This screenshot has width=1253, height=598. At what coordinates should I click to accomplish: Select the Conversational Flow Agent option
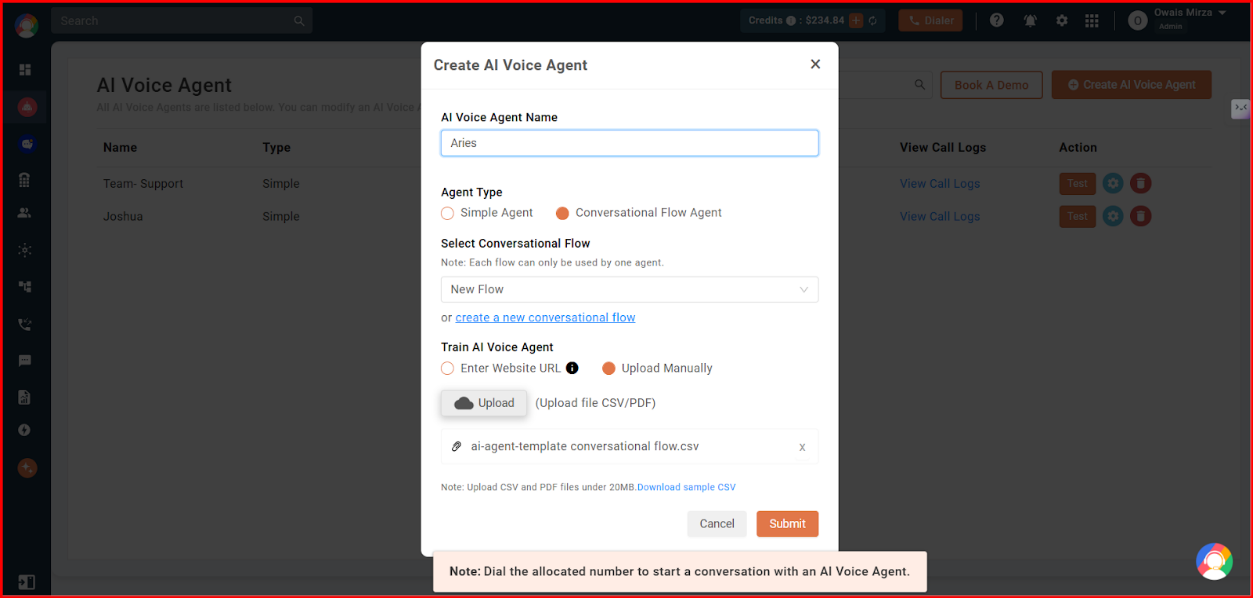[562, 213]
